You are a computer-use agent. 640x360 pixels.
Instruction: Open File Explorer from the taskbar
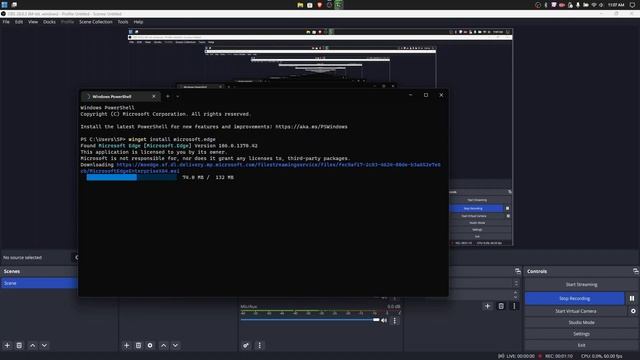(300, 5)
